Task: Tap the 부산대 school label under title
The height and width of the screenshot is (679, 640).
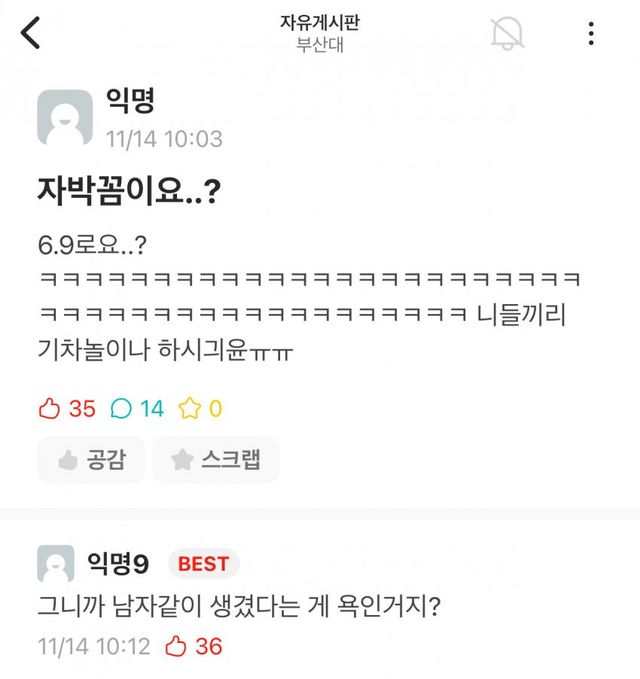Action: (x=319, y=45)
